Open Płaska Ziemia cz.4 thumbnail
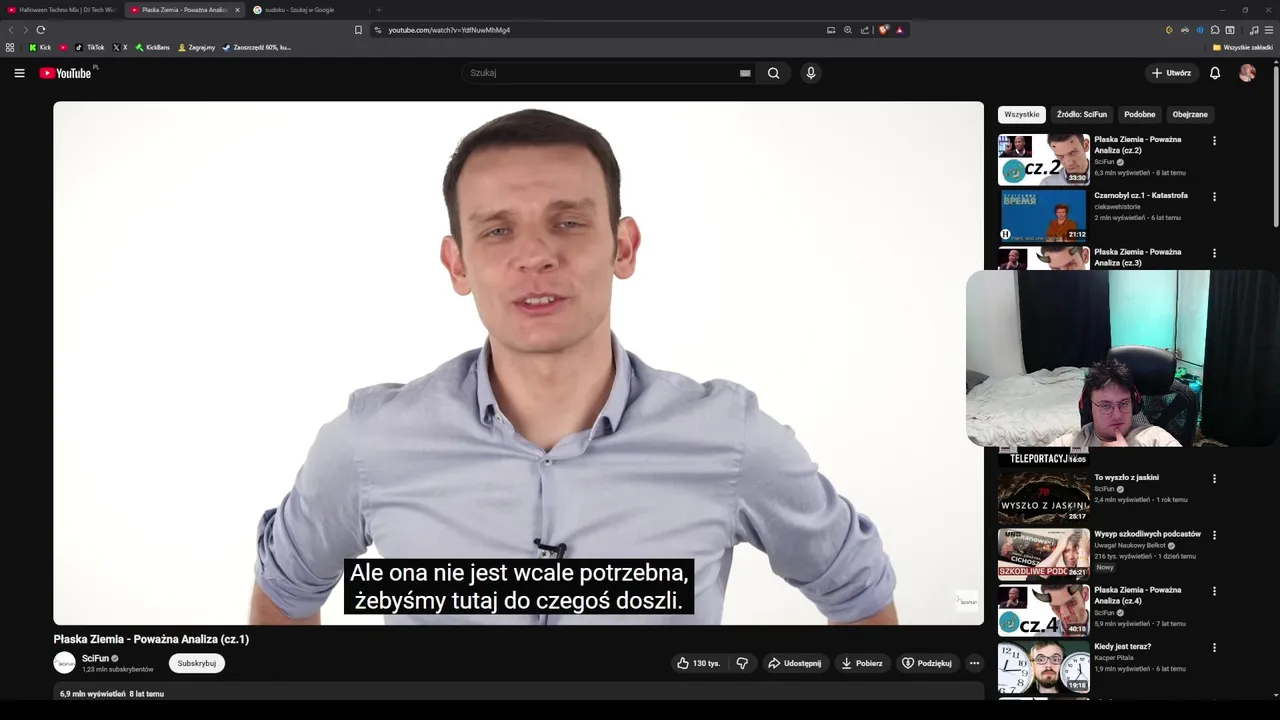 pos(1043,609)
